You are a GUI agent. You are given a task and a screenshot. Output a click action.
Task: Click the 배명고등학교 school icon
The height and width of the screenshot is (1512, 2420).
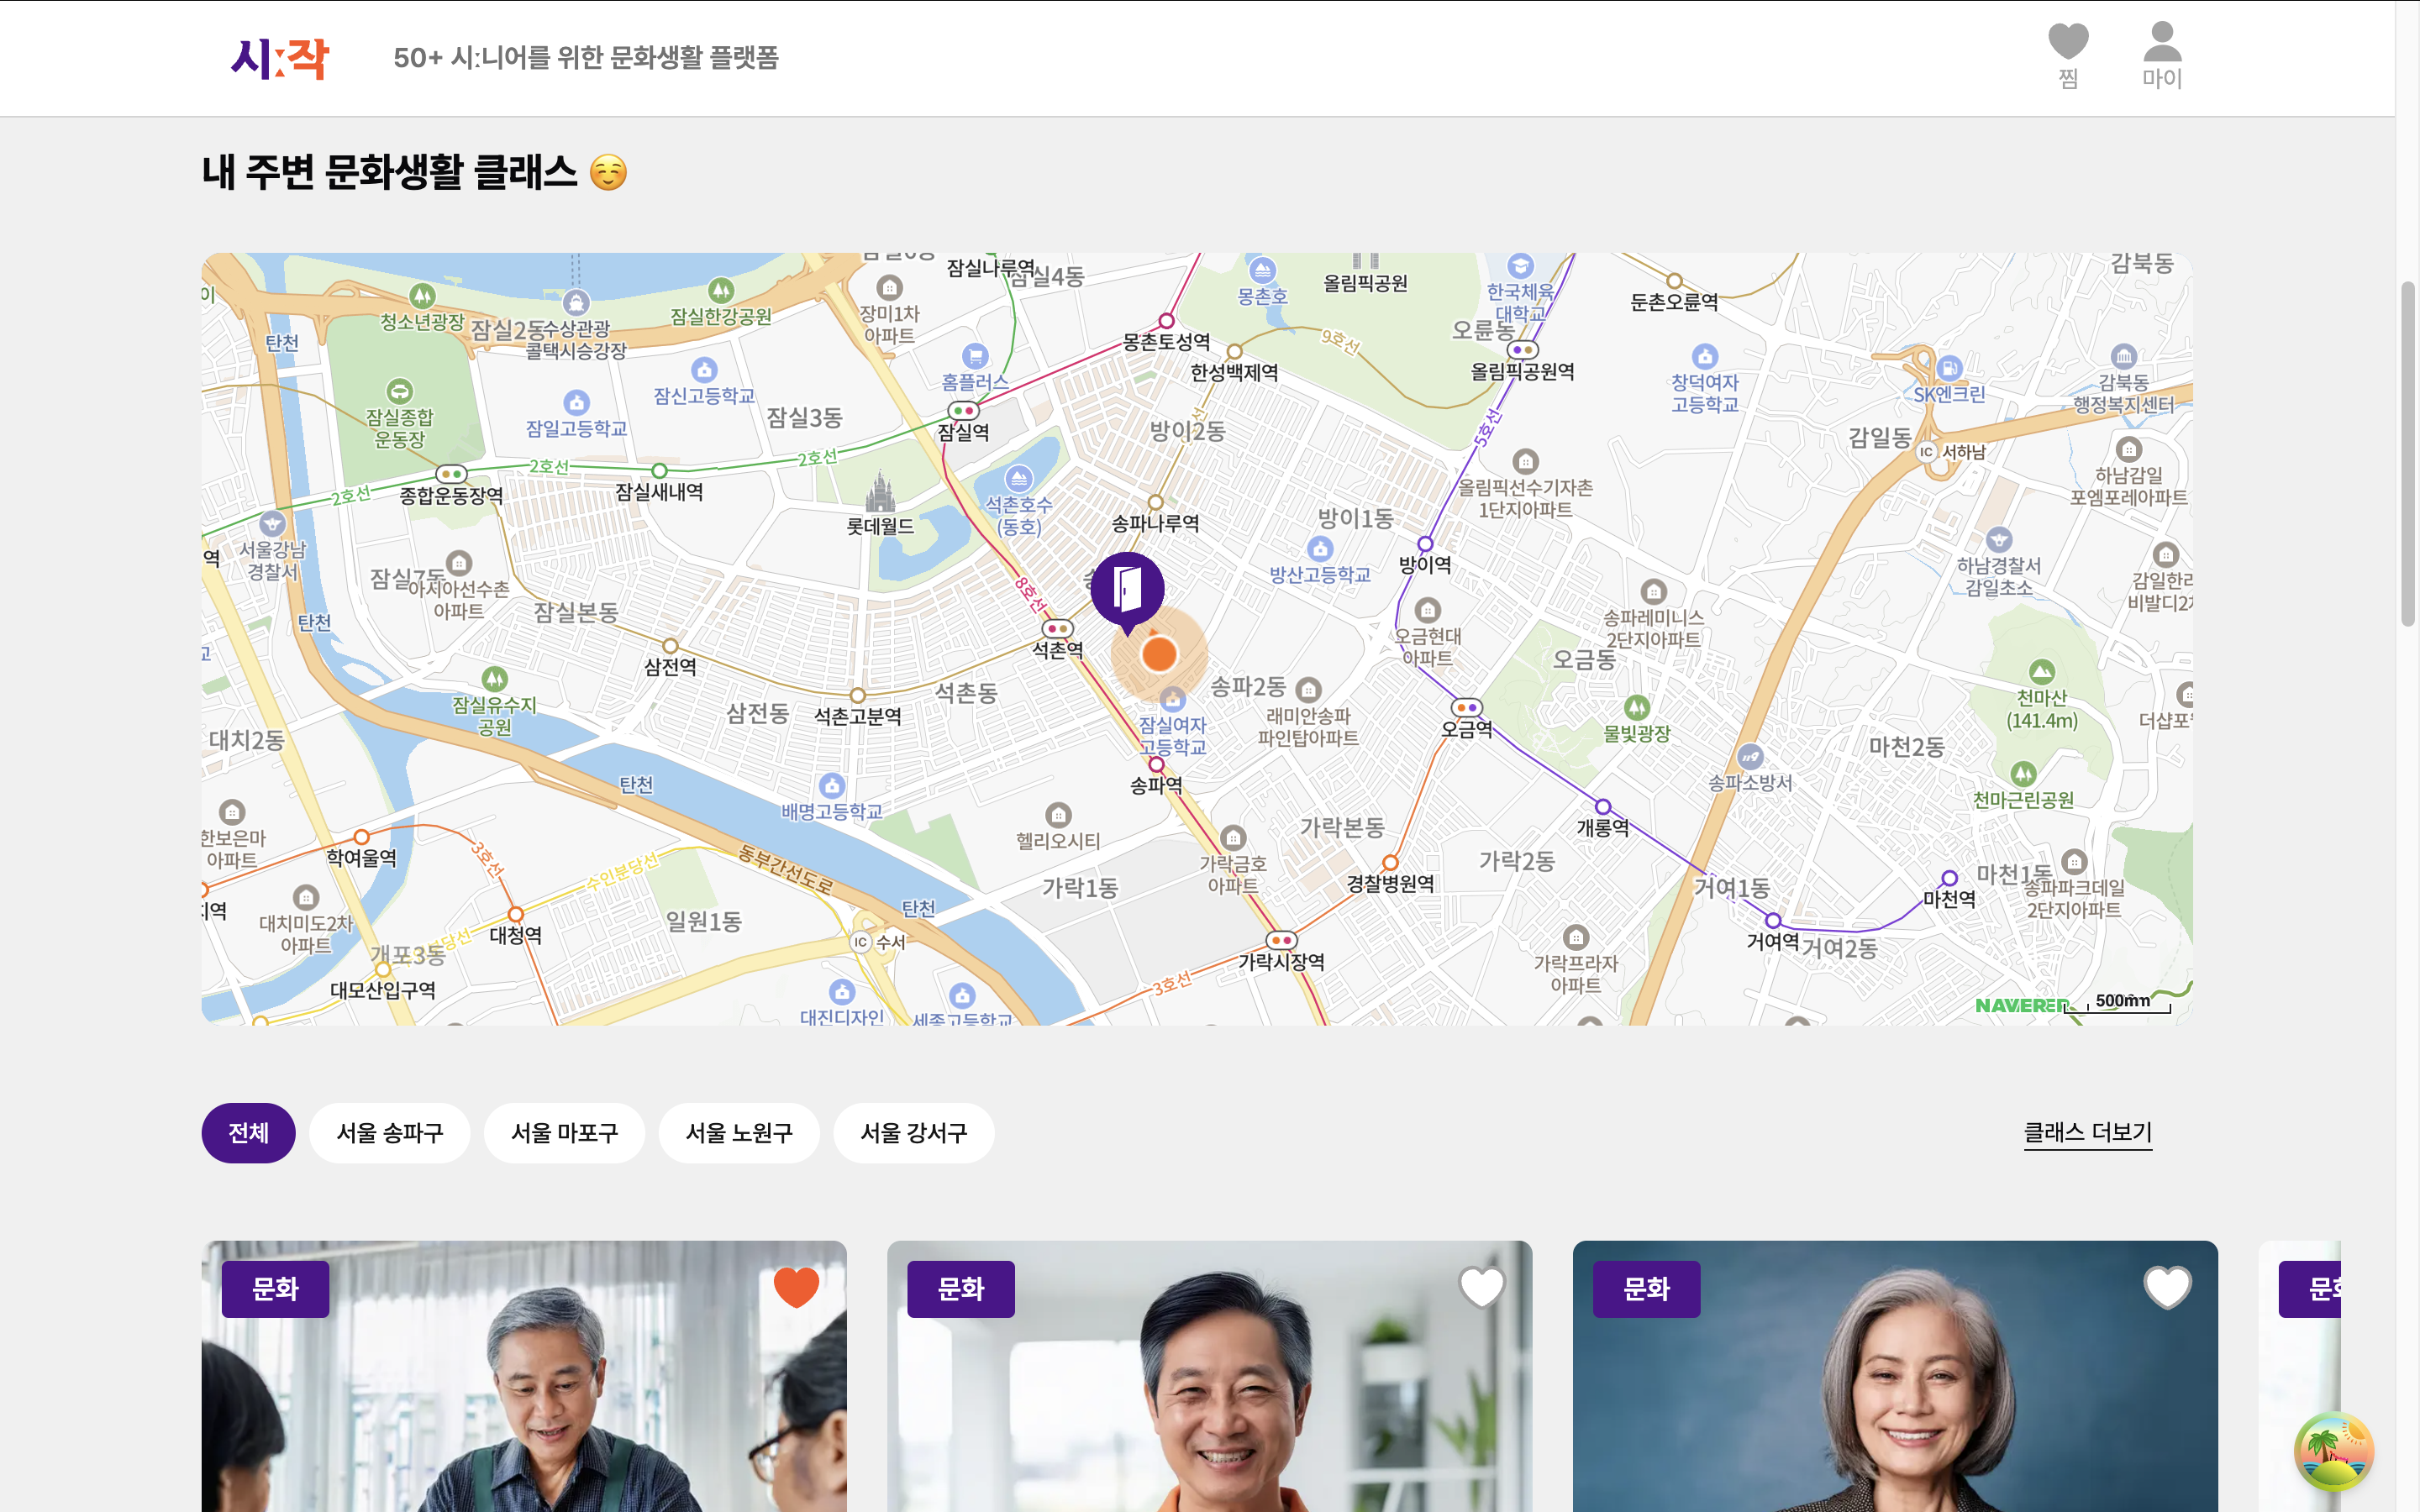tap(831, 786)
